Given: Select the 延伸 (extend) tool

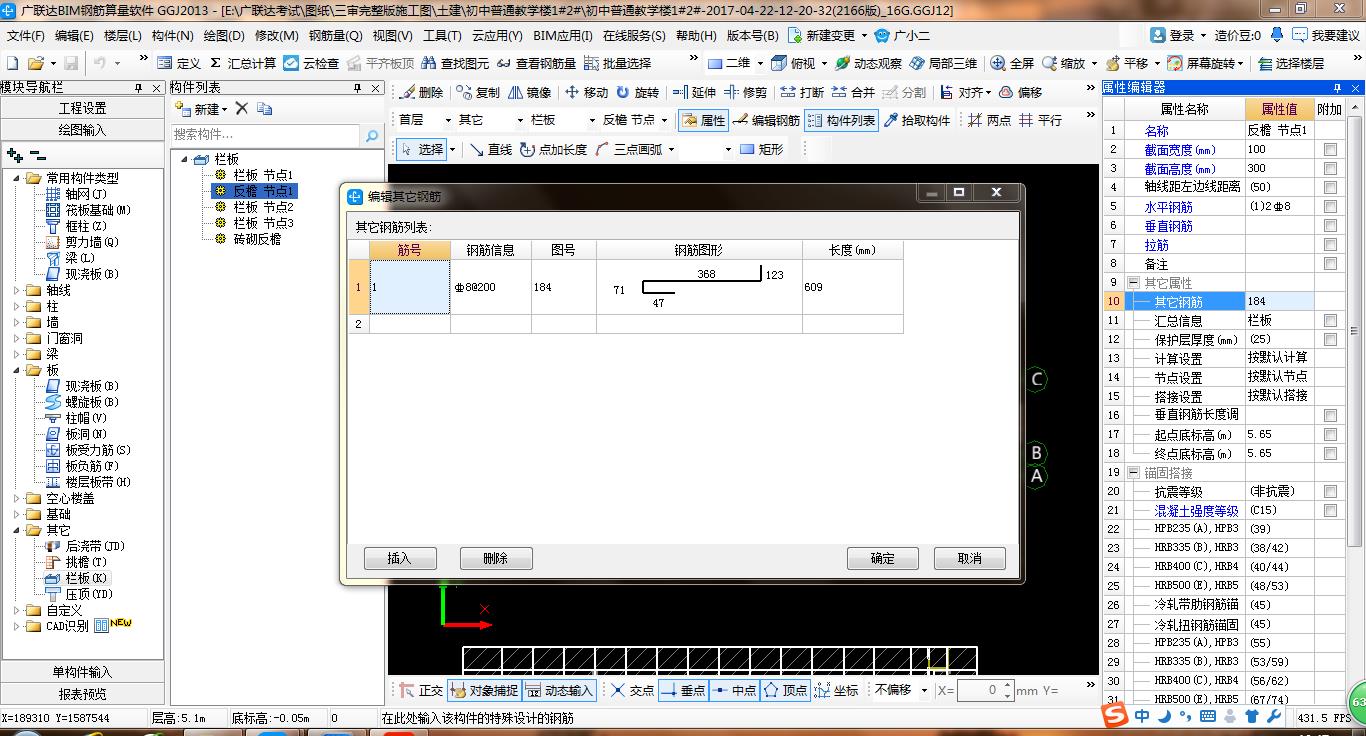Looking at the screenshot, I should [694, 92].
